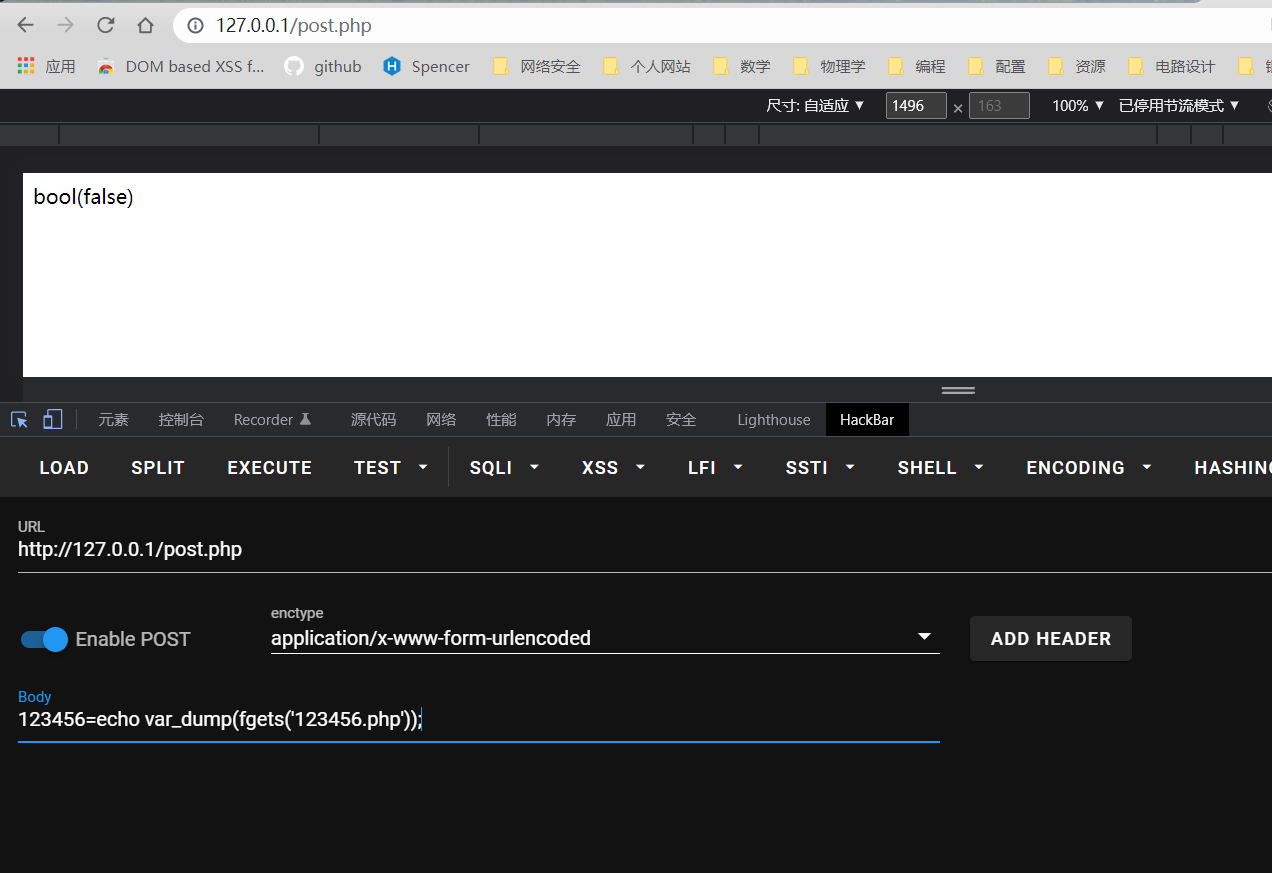The width and height of the screenshot is (1272, 873).
Task: Open the LFI dropdown menu
Action: [715, 467]
